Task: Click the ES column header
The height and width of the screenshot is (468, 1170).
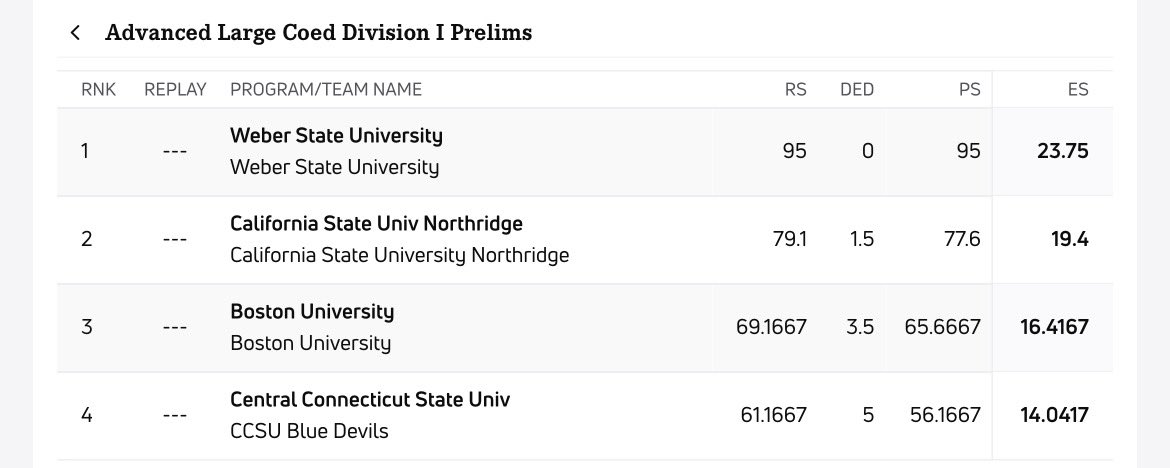Action: 1077,89
